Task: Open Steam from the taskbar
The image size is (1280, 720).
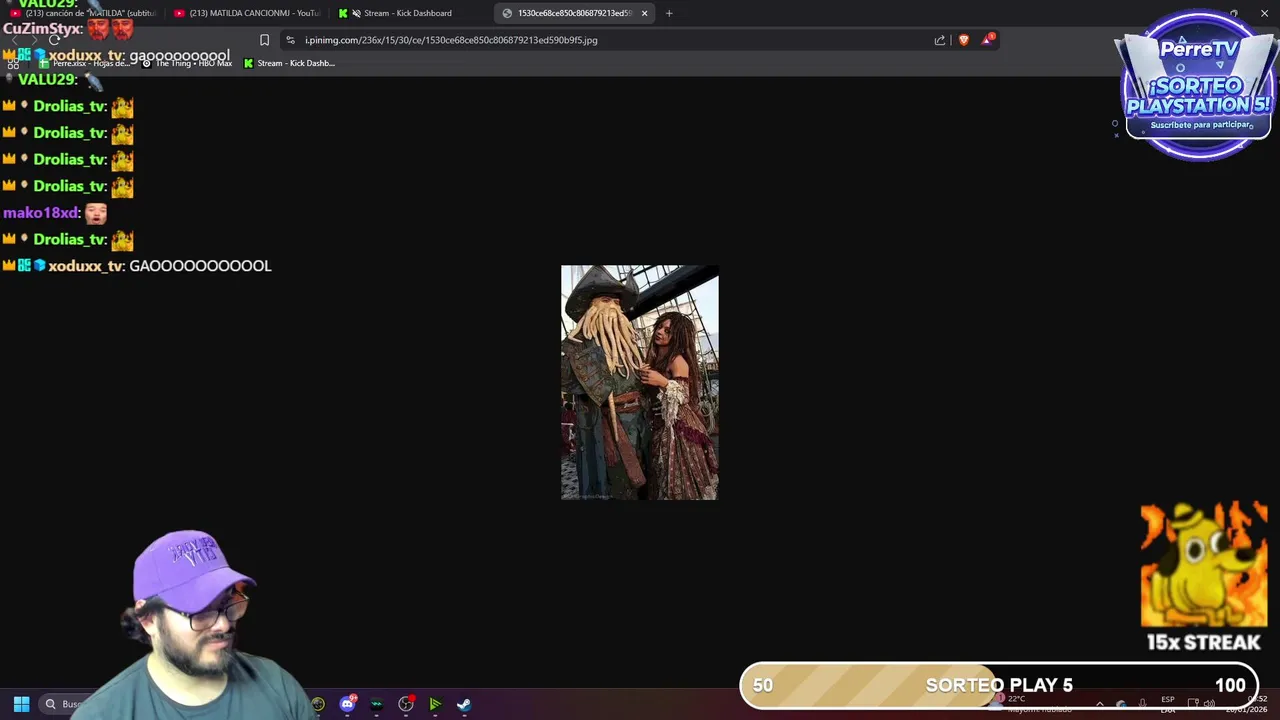Action: point(464,704)
